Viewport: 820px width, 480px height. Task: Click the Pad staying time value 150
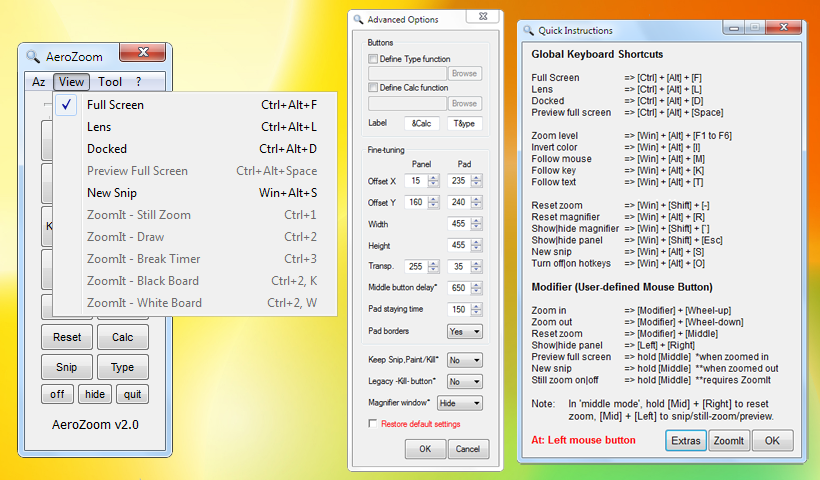click(459, 310)
